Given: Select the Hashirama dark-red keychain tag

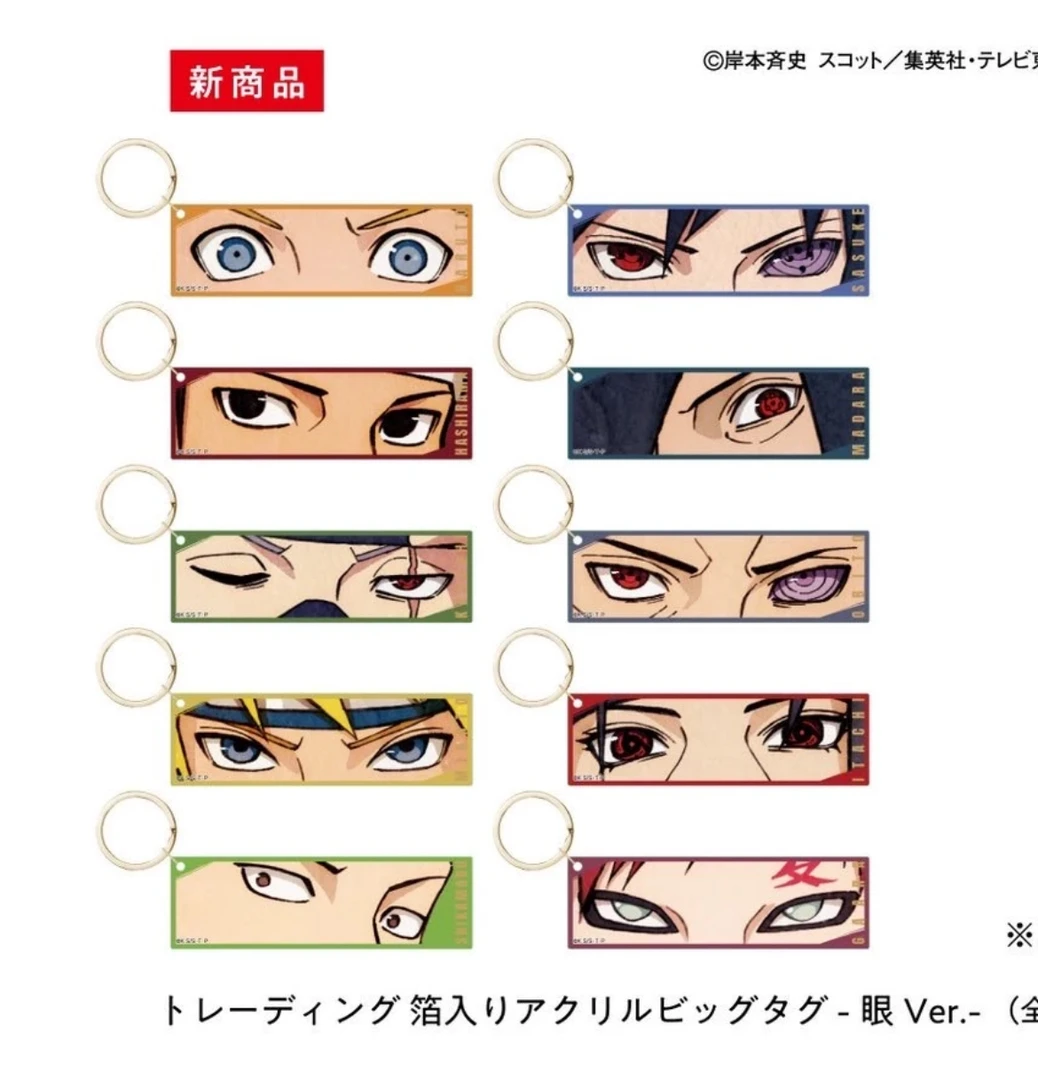Looking at the screenshot, I should [322, 413].
